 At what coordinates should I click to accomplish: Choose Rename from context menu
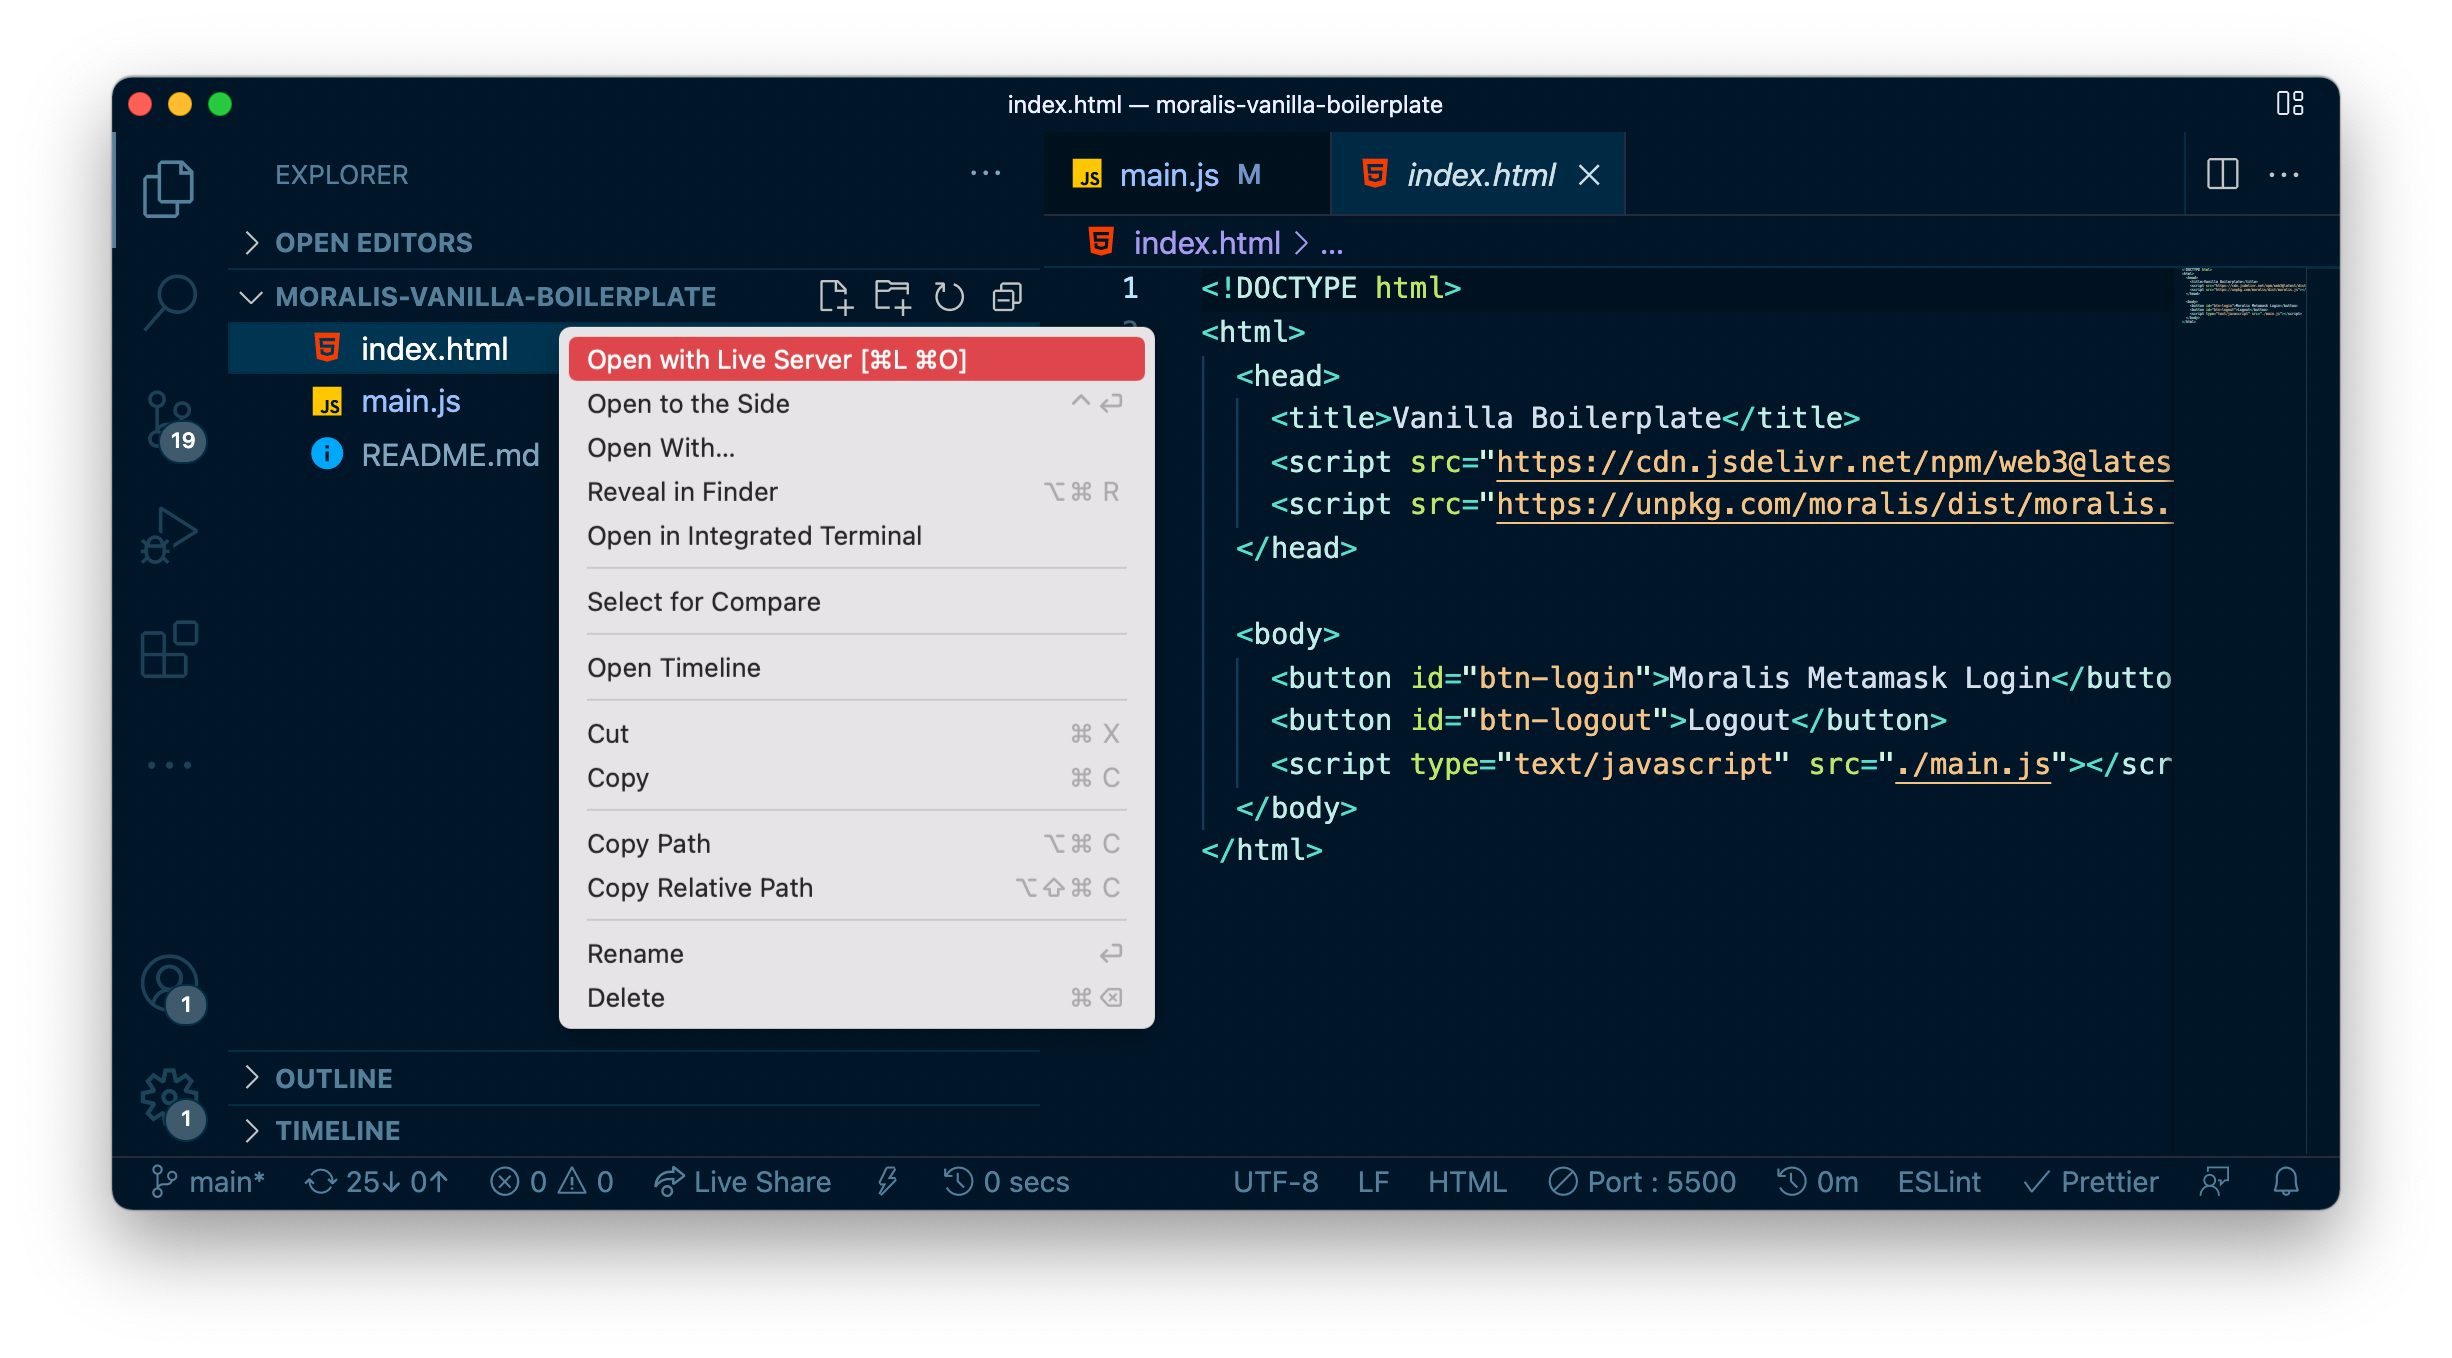pyautogui.click(x=856, y=953)
